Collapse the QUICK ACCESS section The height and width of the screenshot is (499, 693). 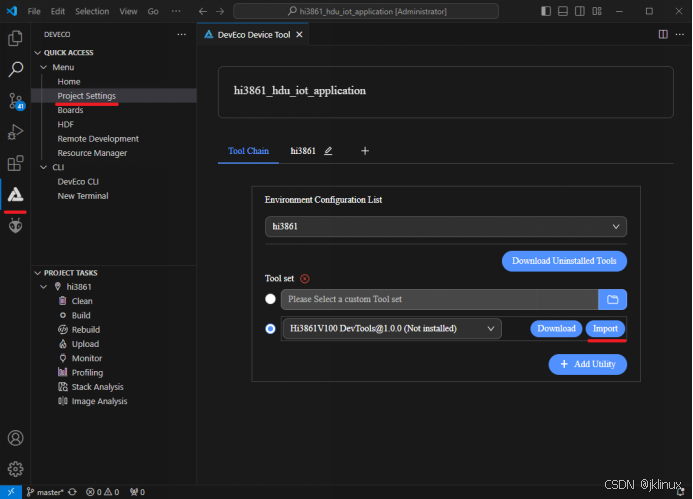pos(38,53)
